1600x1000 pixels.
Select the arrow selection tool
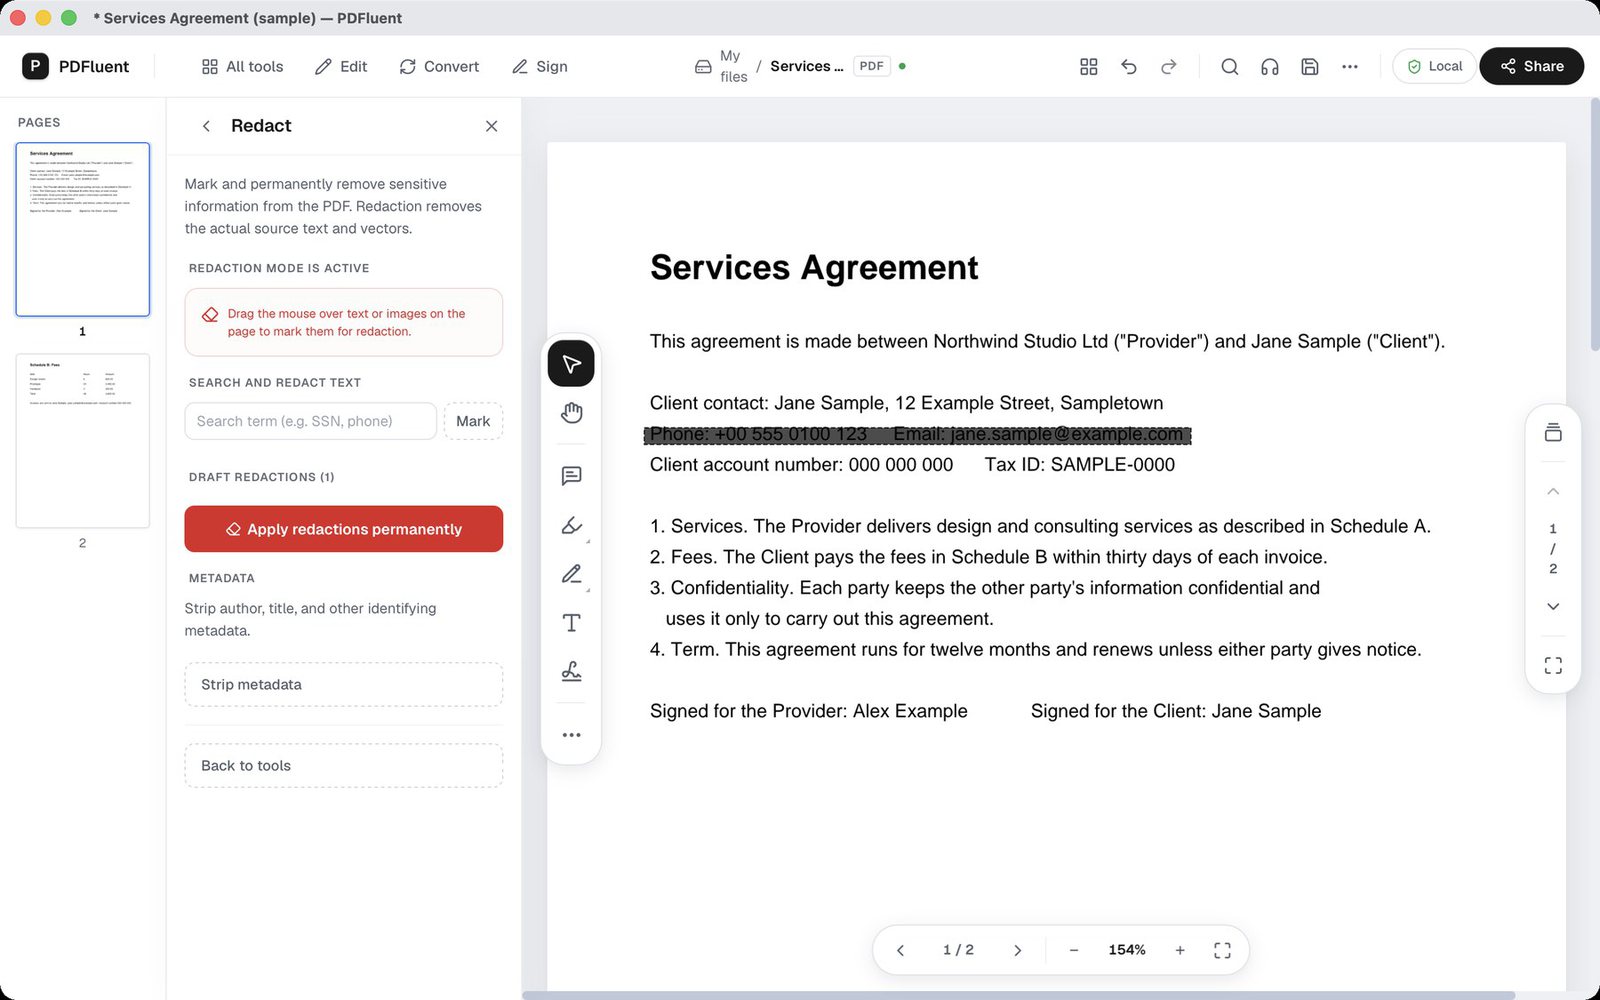[x=571, y=363]
